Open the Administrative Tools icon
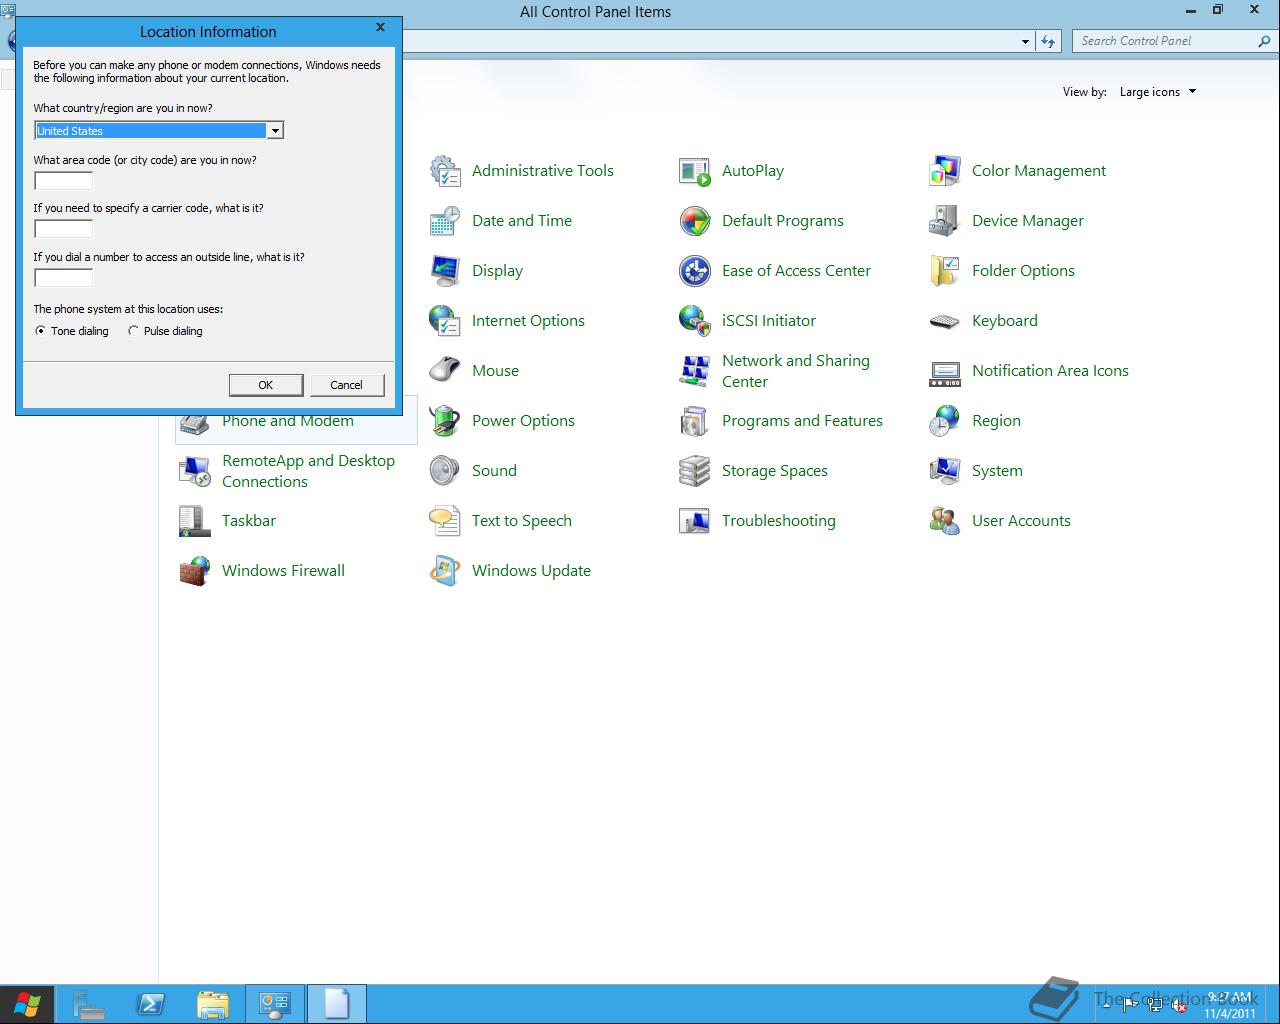 (x=445, y=171)
